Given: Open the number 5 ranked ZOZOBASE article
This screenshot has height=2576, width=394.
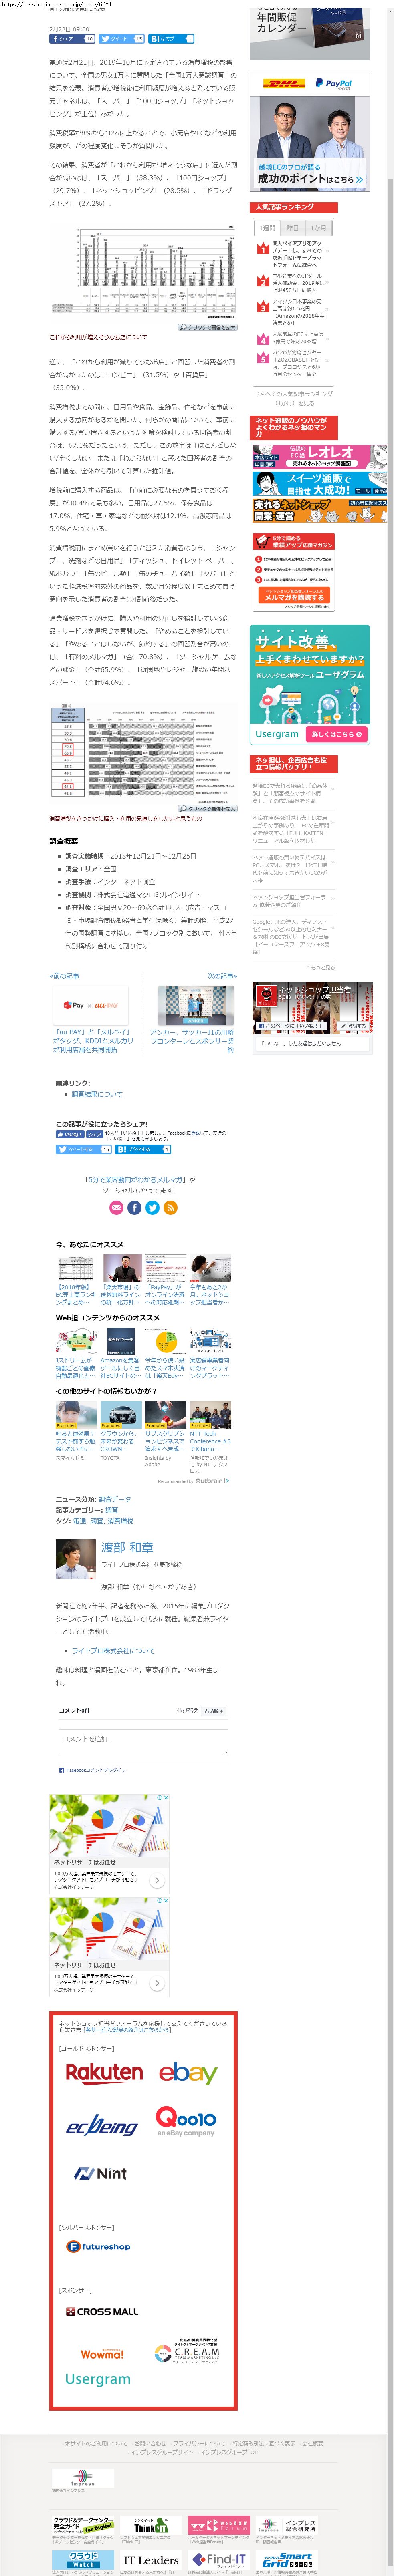Looking at the screenshot, I should (297, 363).
